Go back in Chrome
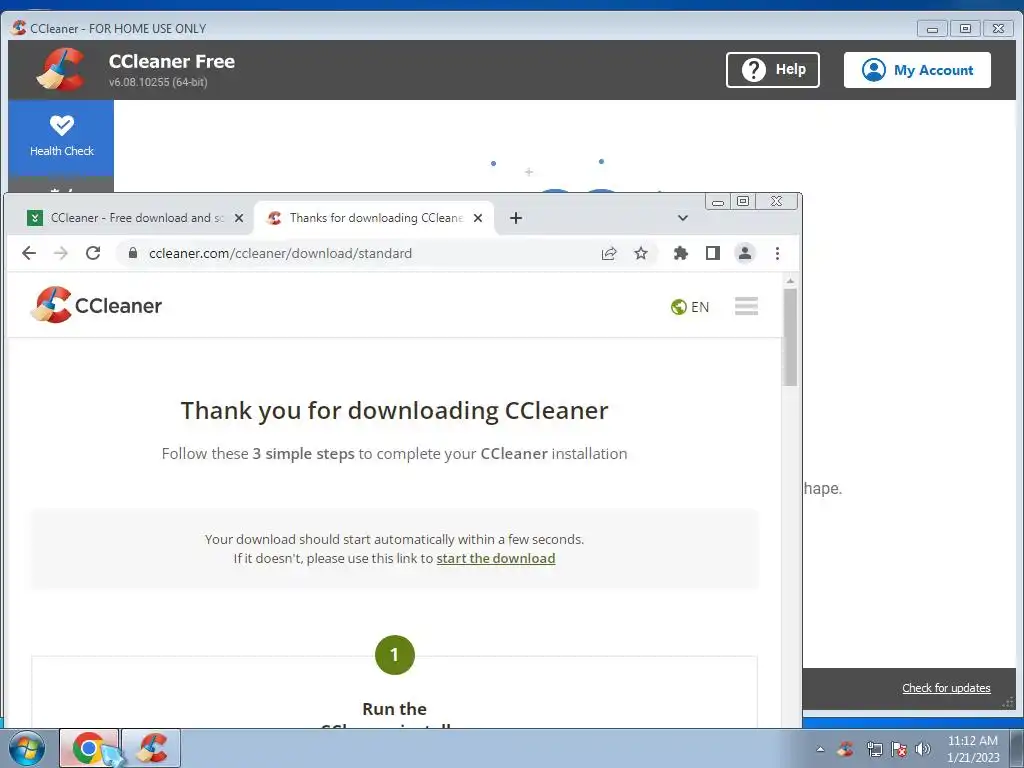This screenshot has height=768, width=1024. coord(29,253)
